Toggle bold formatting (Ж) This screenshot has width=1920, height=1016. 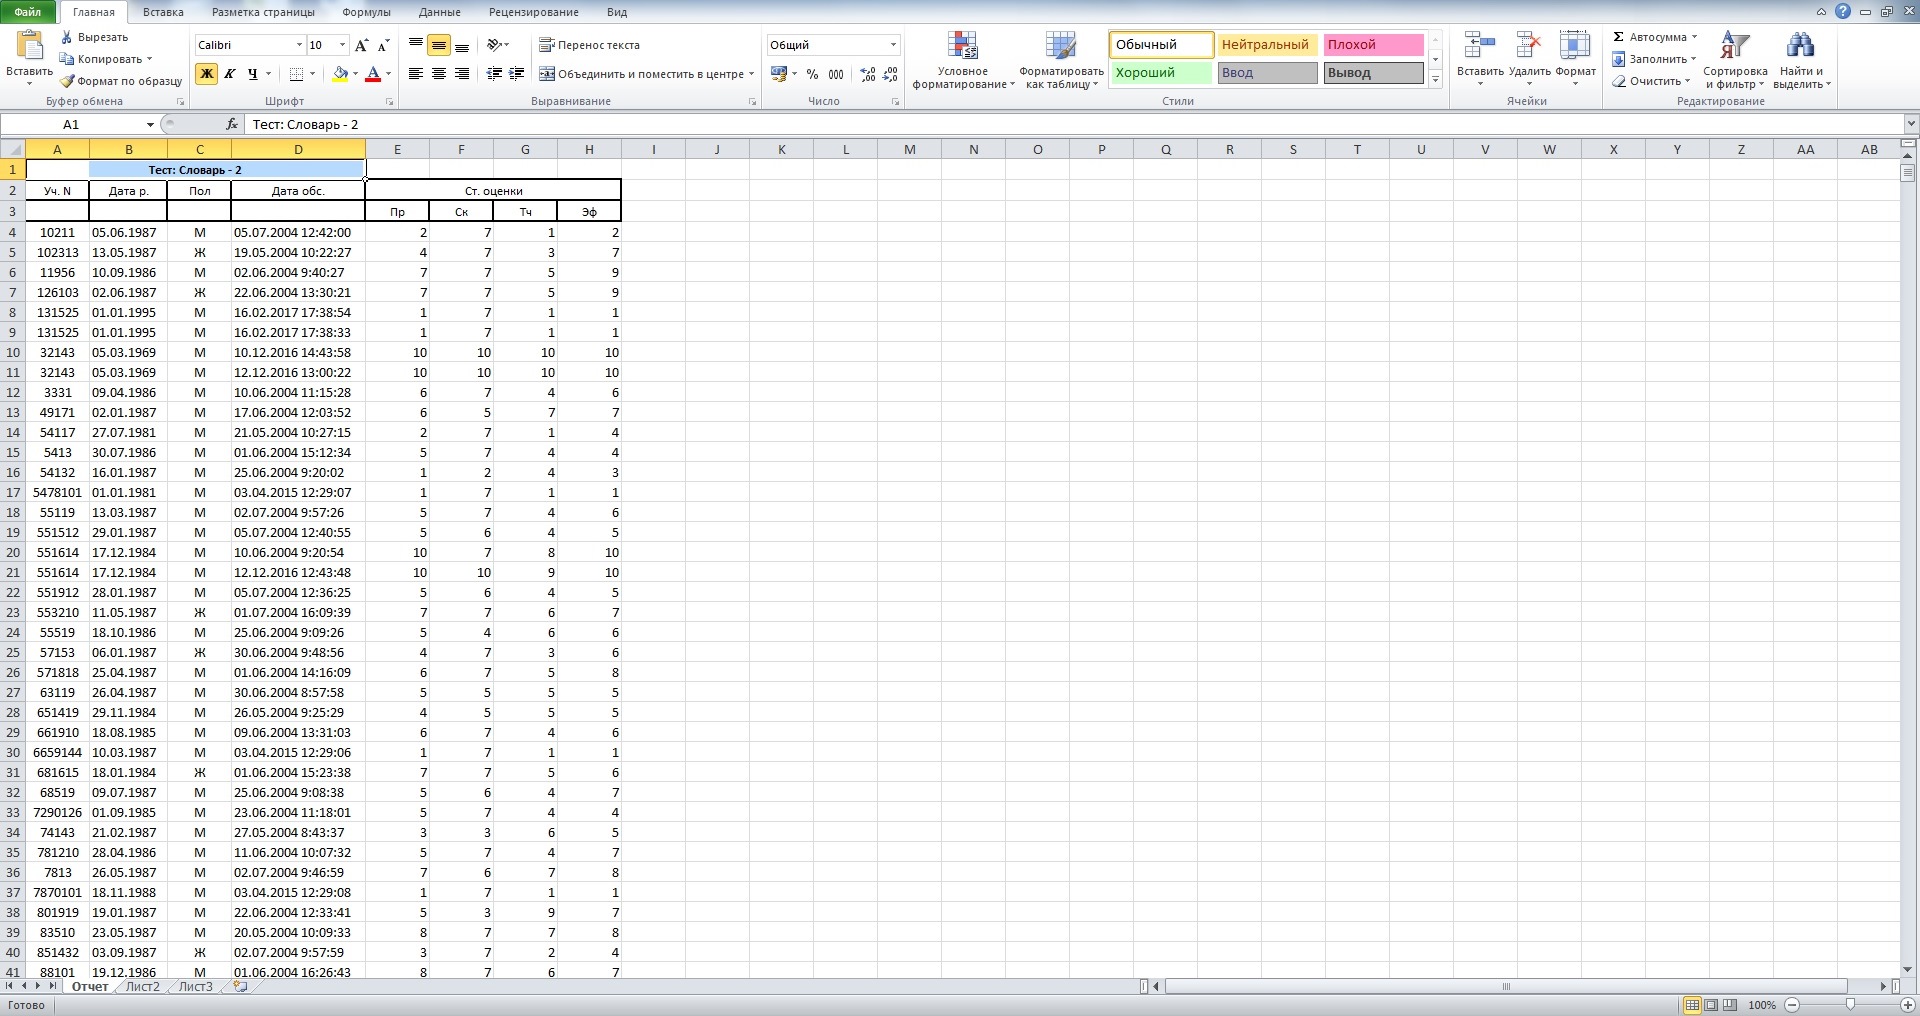tap(206, 74)
